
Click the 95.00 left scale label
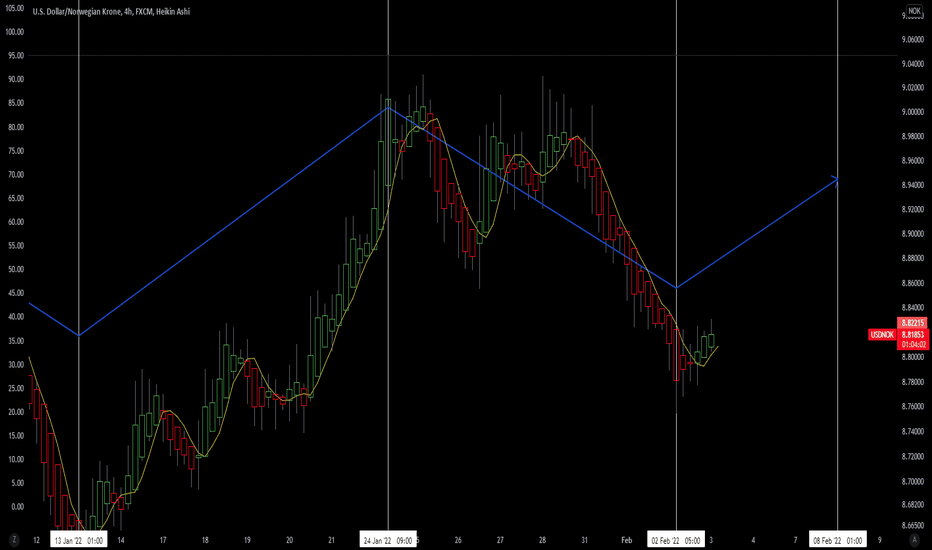pyautogui.click(x=16, y=55)
